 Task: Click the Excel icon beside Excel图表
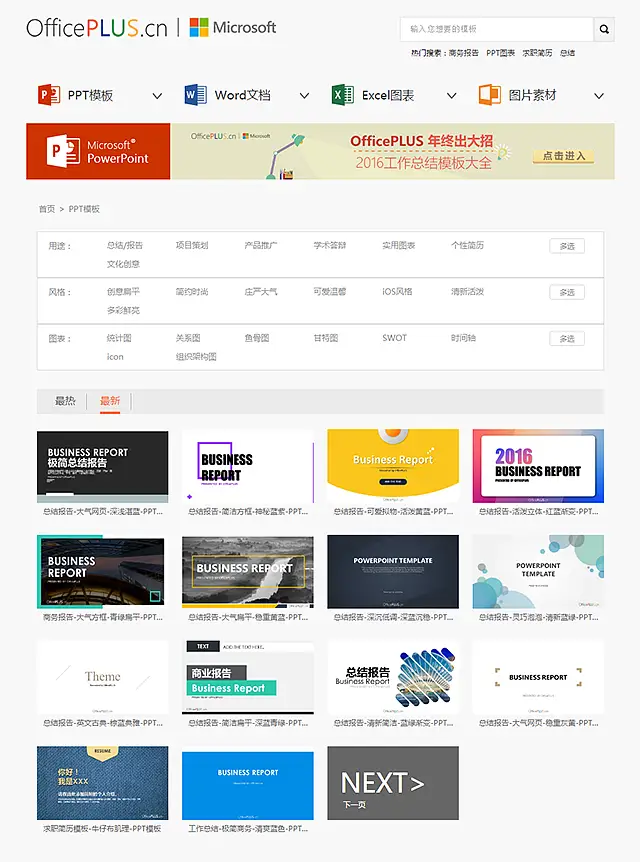point(343,95)
